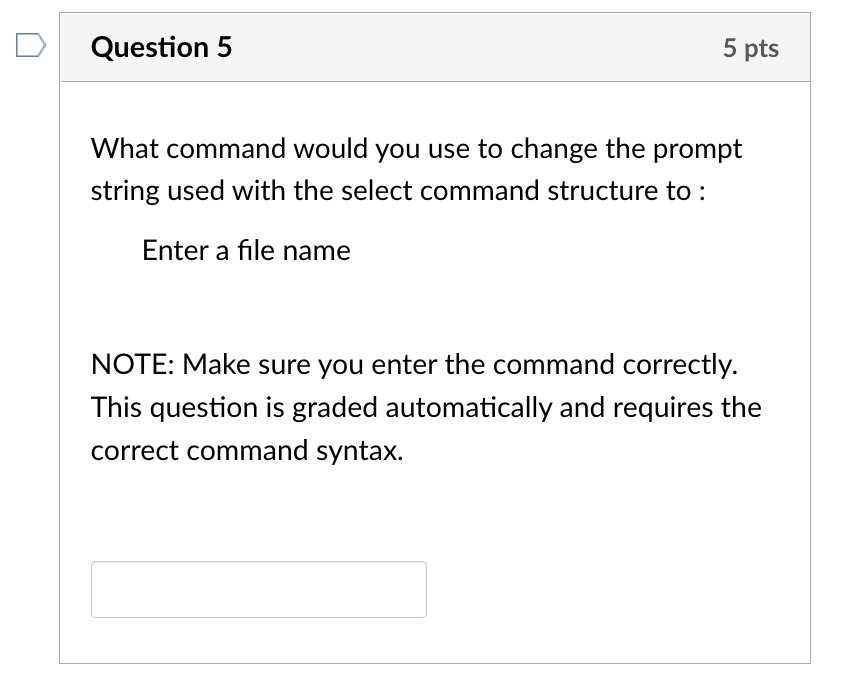Click the empty answer box to begin typing

coord(258,589)
